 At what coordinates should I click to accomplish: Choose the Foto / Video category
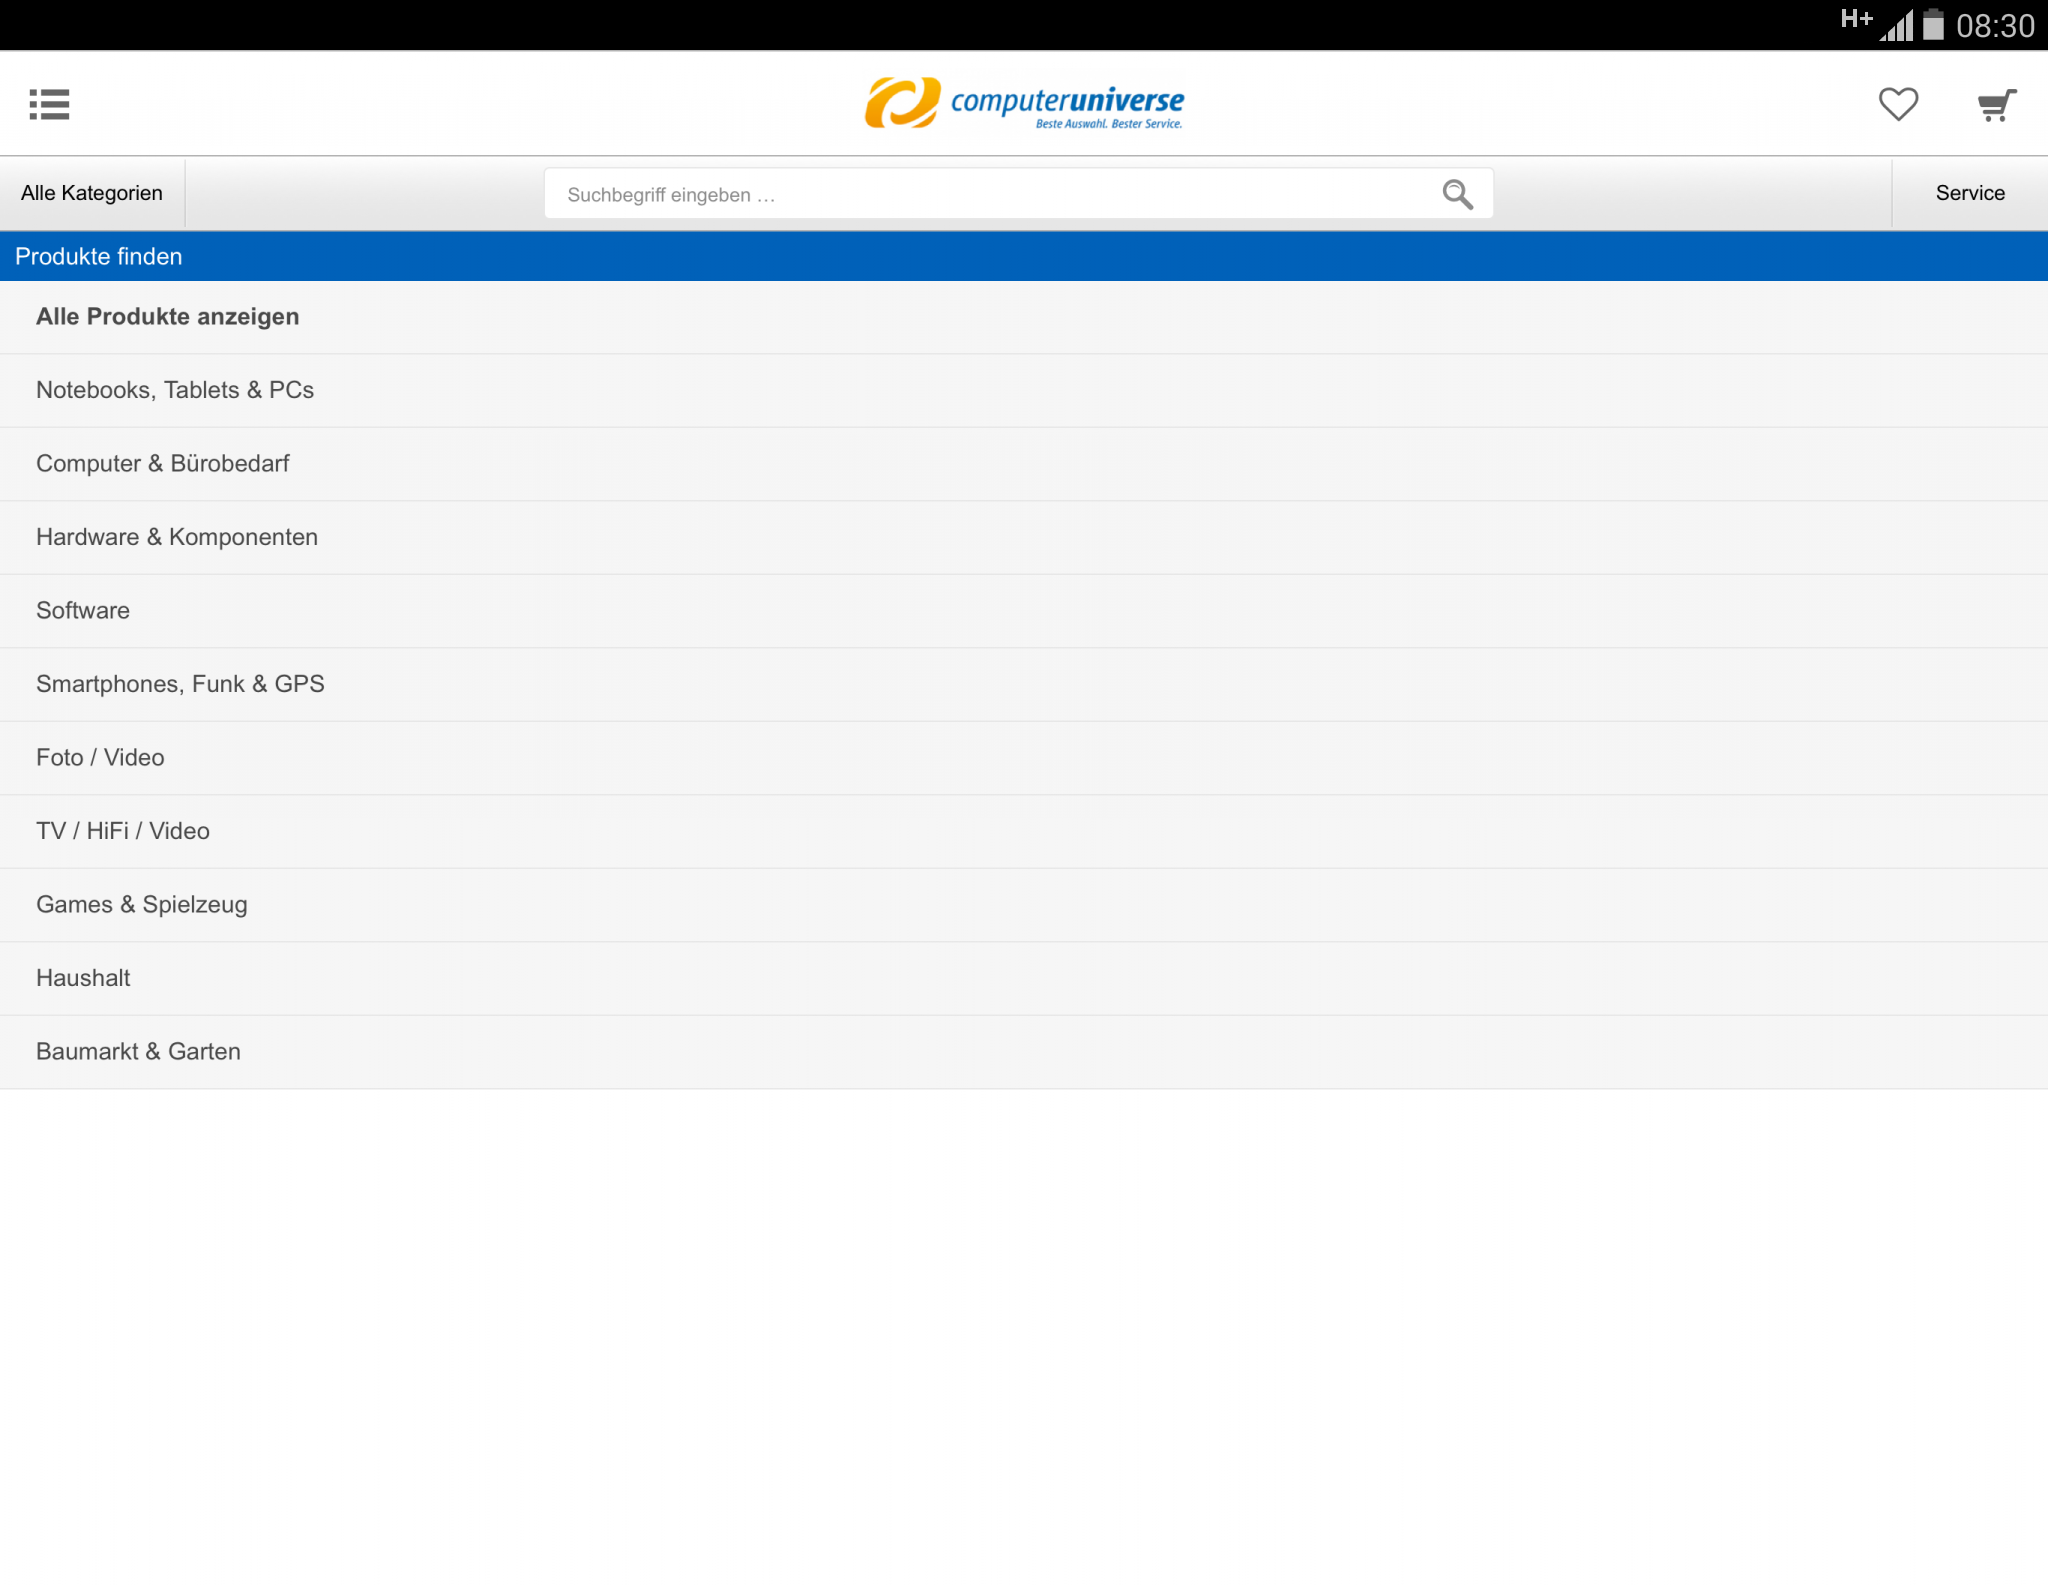click(x=100, y=758)
